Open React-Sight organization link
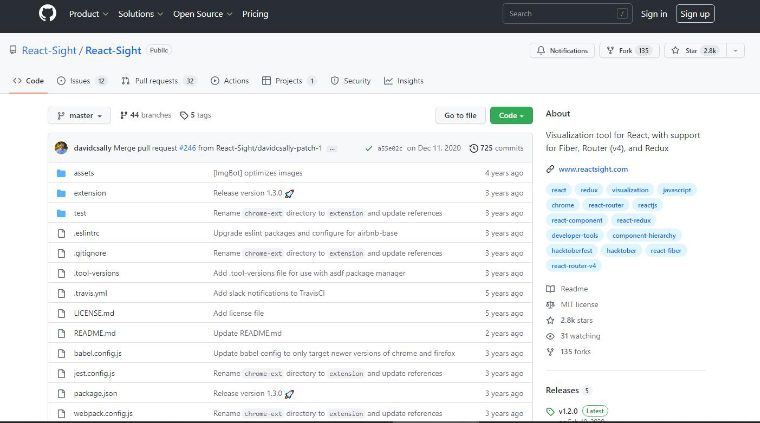The width and height of the screenshot is (760, 423). click(49, 50)
